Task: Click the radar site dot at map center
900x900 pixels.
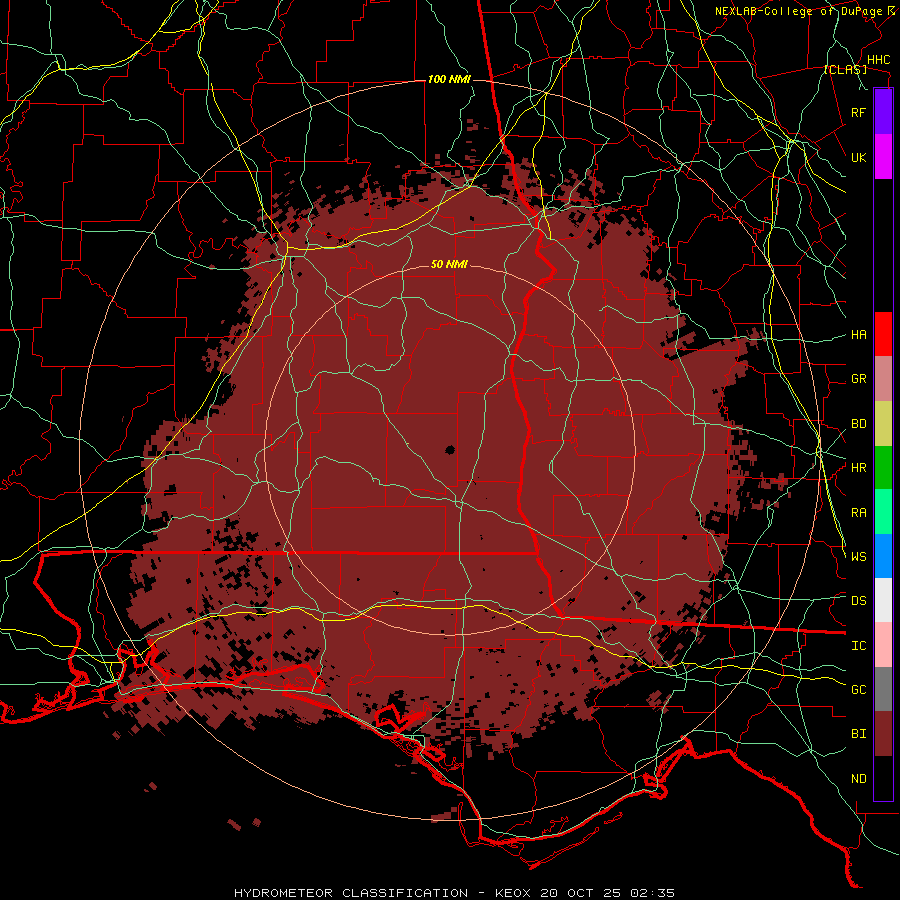Action: [449, 449]
